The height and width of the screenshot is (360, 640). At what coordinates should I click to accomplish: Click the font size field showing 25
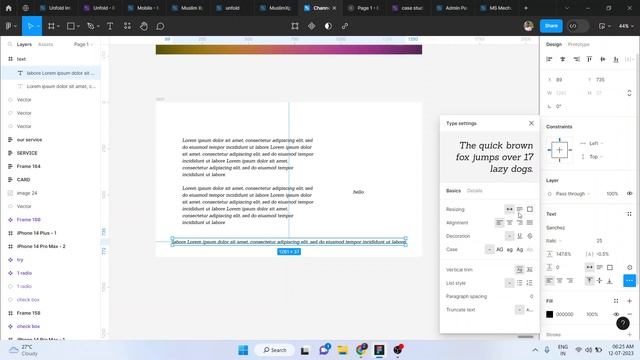(x=599, y=241)
